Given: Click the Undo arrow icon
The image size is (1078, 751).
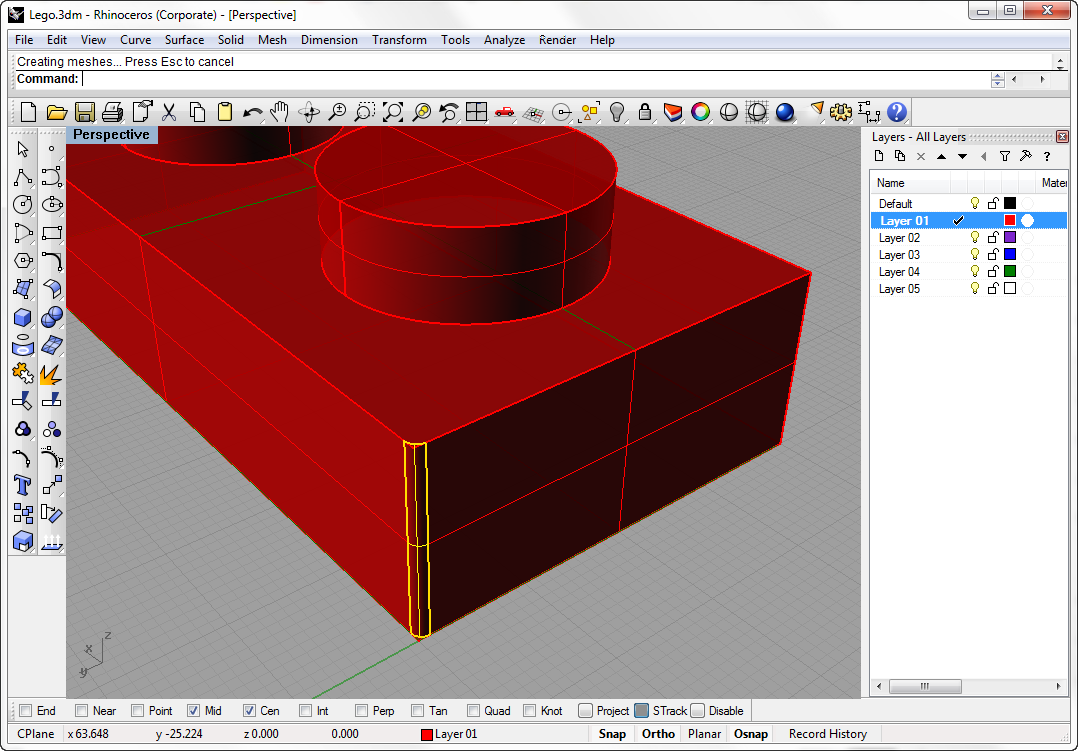Looking at the screenshot, I should (252, 112).
